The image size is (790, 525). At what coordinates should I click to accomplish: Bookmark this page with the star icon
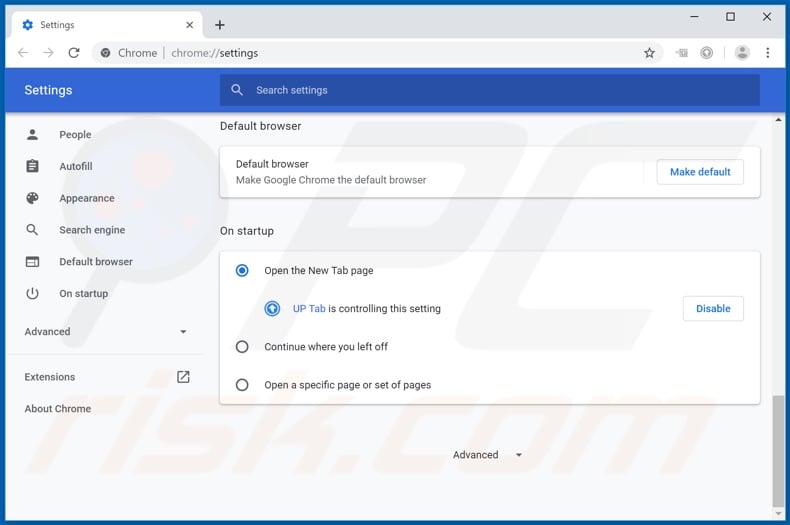pos(649,53)
